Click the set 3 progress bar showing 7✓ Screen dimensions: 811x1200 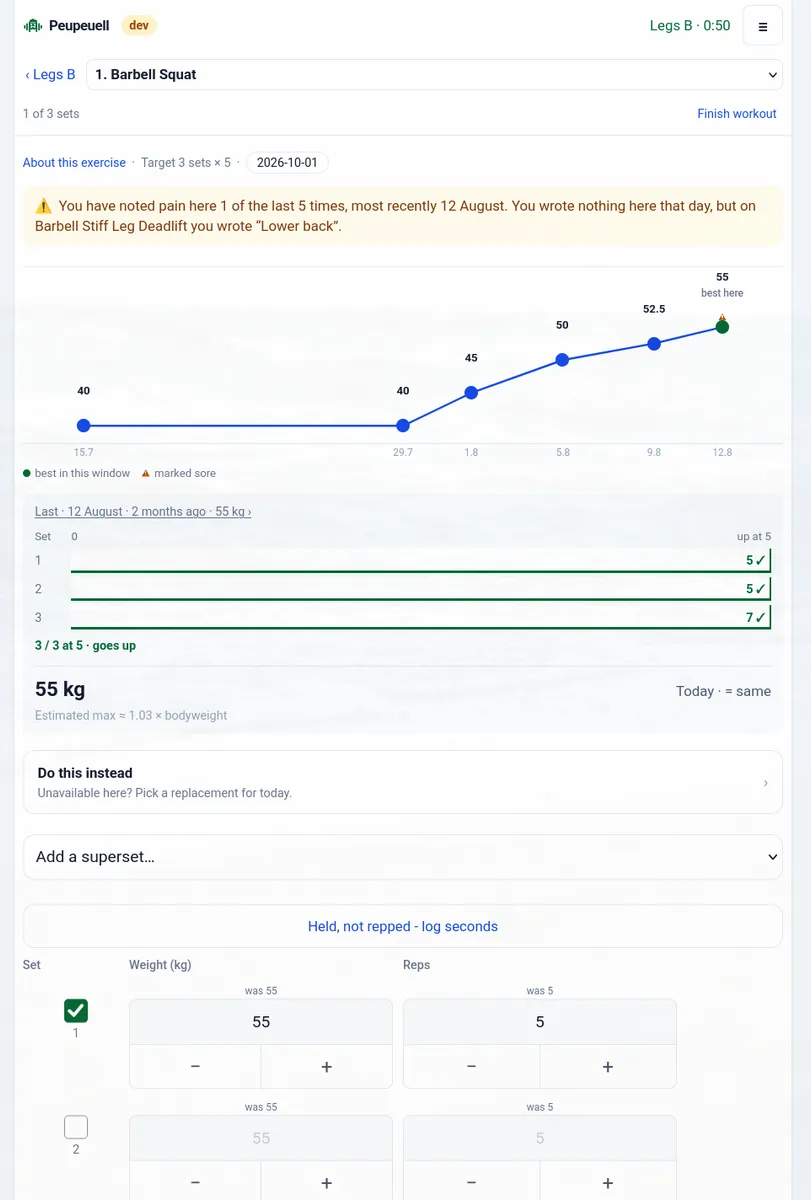point(421,617)
